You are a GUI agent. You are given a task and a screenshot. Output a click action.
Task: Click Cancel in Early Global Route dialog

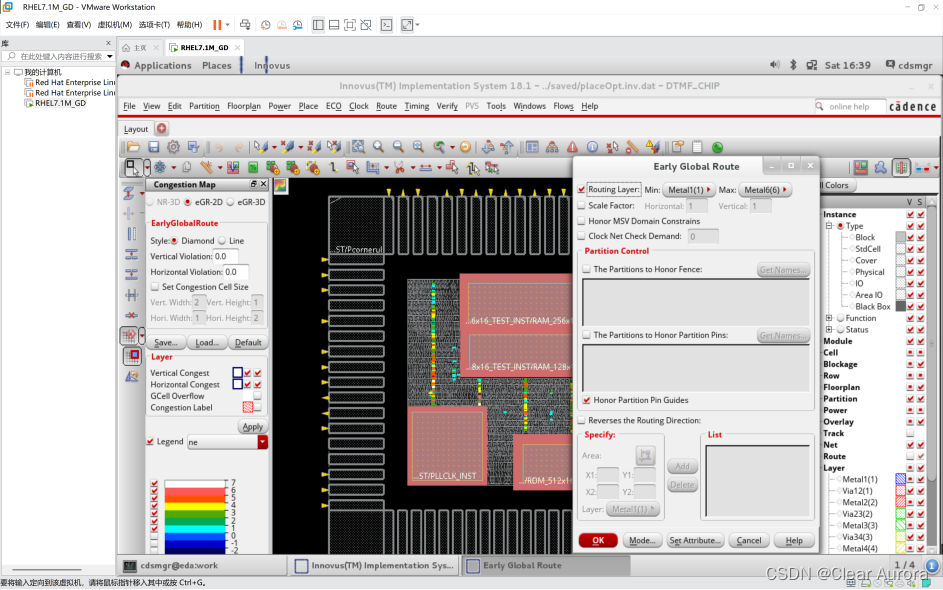[x=749, y=540]
